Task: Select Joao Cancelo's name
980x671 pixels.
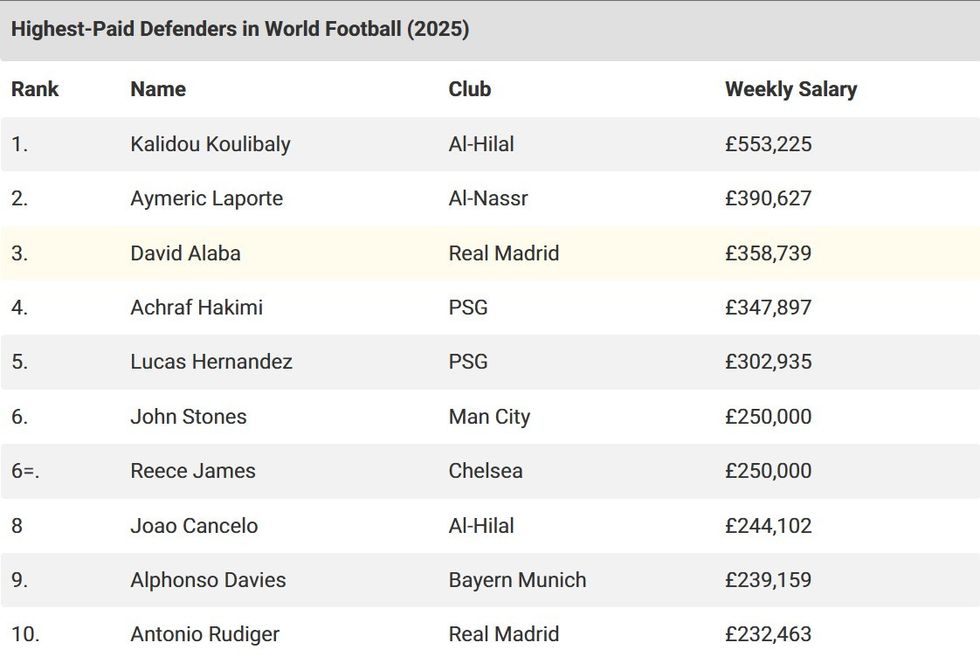Action: coord(194,525)
